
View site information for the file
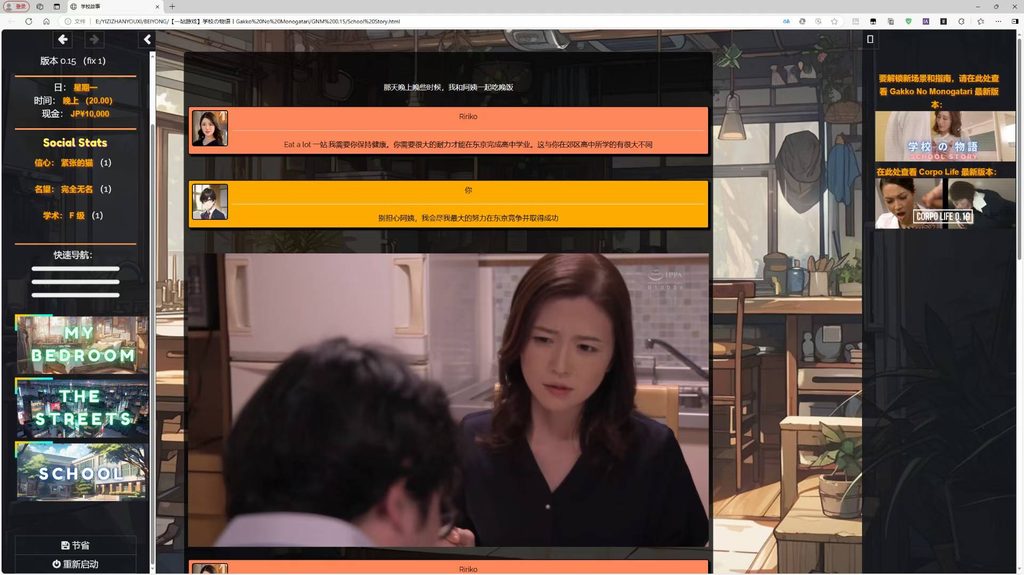pos(74,21)
